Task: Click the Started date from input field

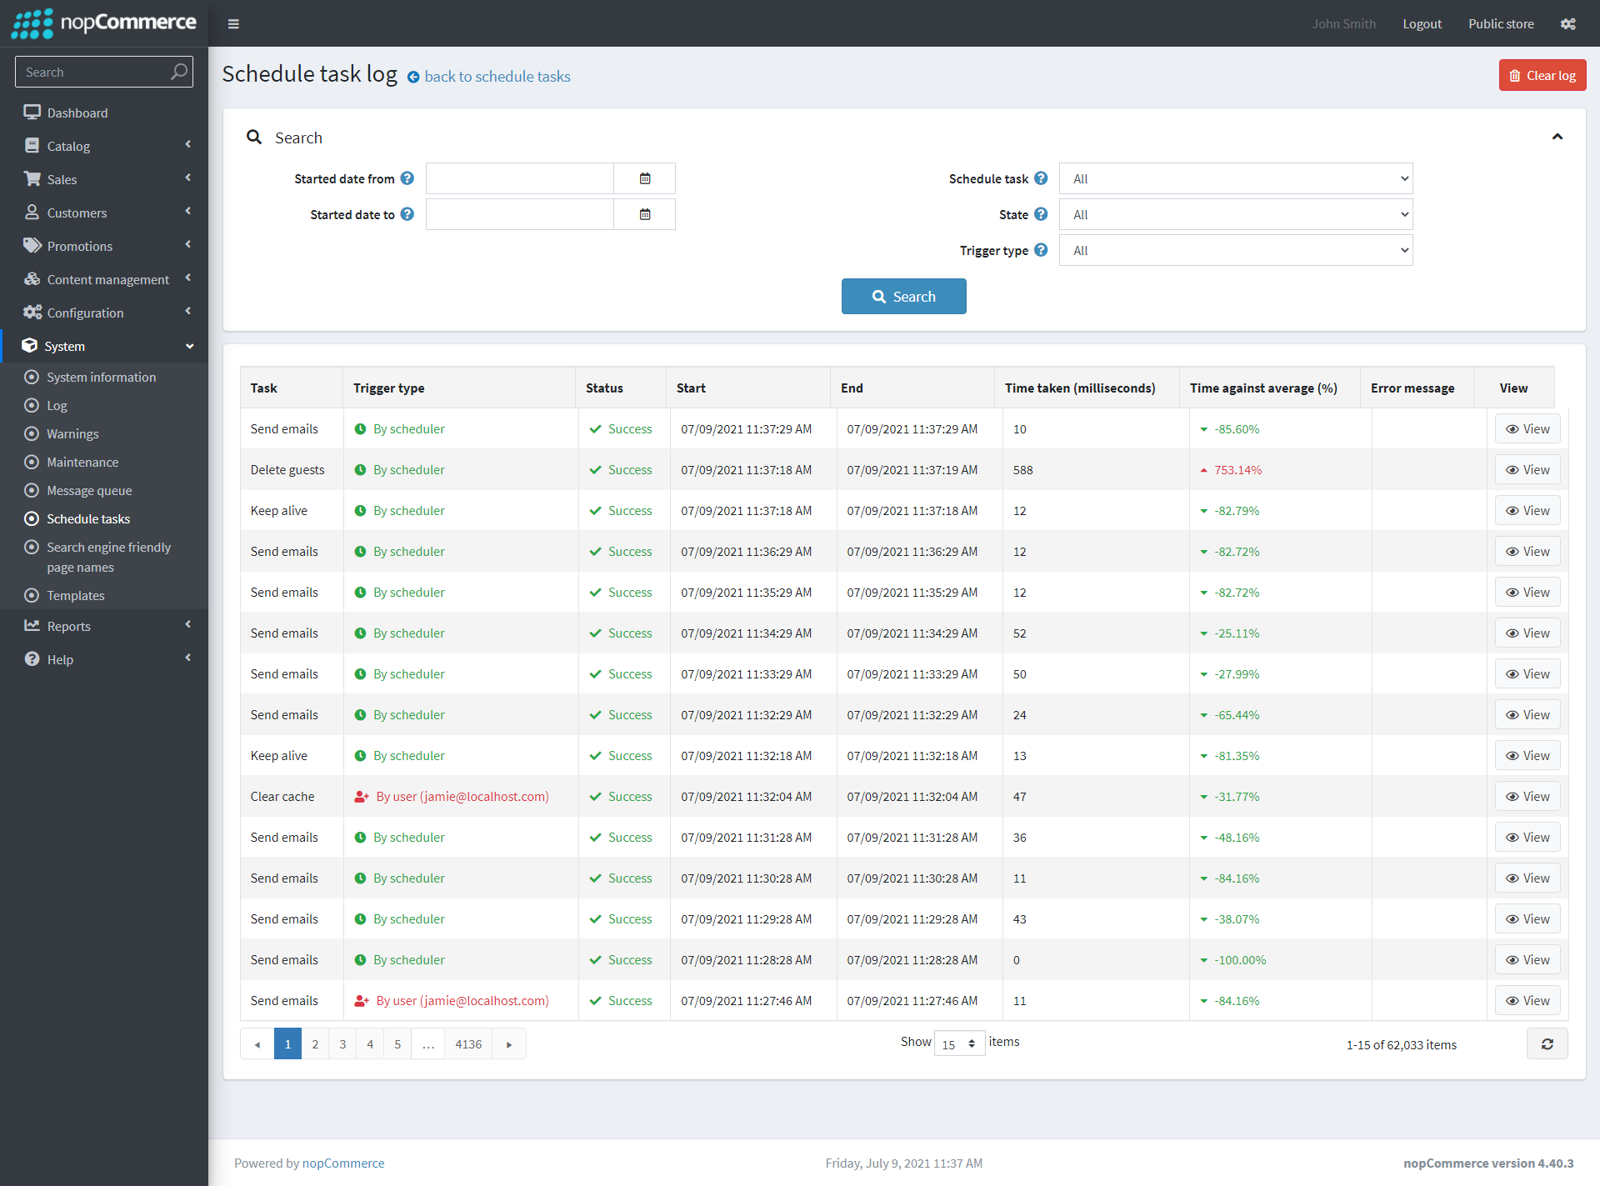Action: pos(520,179)
